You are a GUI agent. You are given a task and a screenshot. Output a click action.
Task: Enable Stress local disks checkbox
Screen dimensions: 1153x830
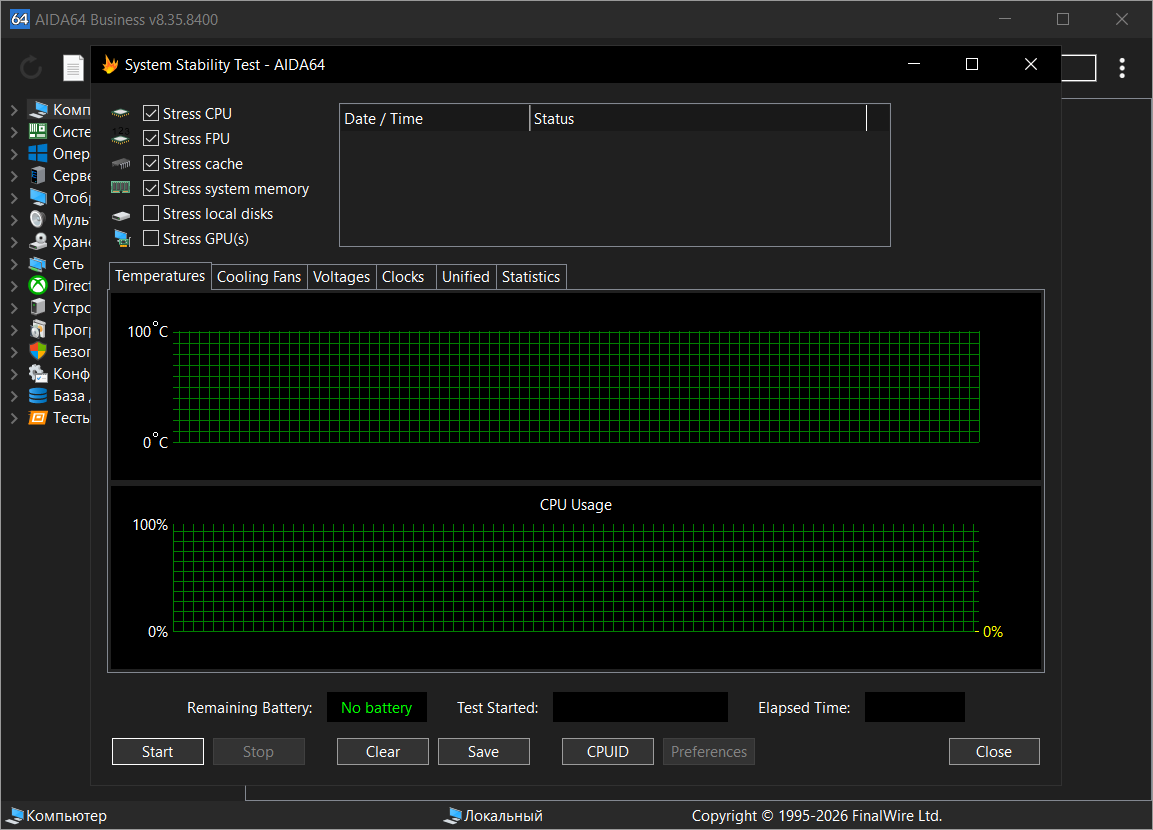point(151,213)
